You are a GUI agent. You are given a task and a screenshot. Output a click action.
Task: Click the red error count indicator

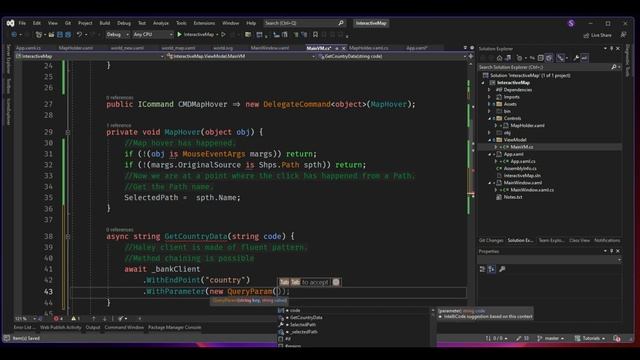pyautogui.click(x=58, y=318)
